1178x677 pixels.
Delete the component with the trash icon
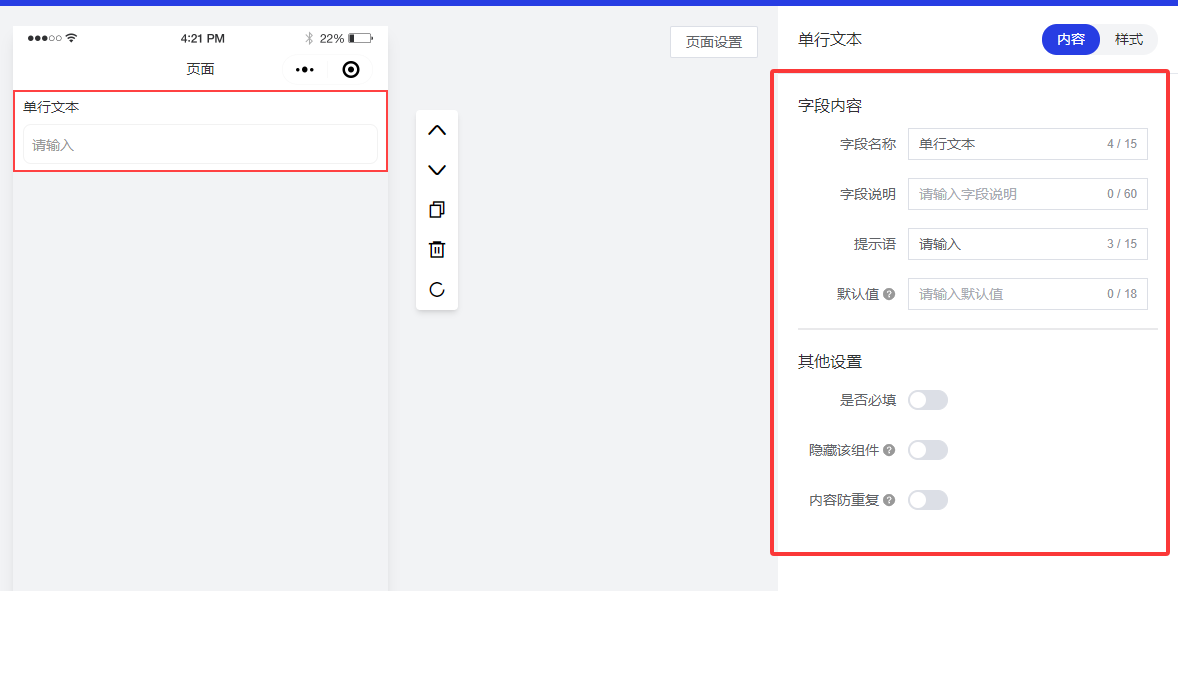click(437, 250)
